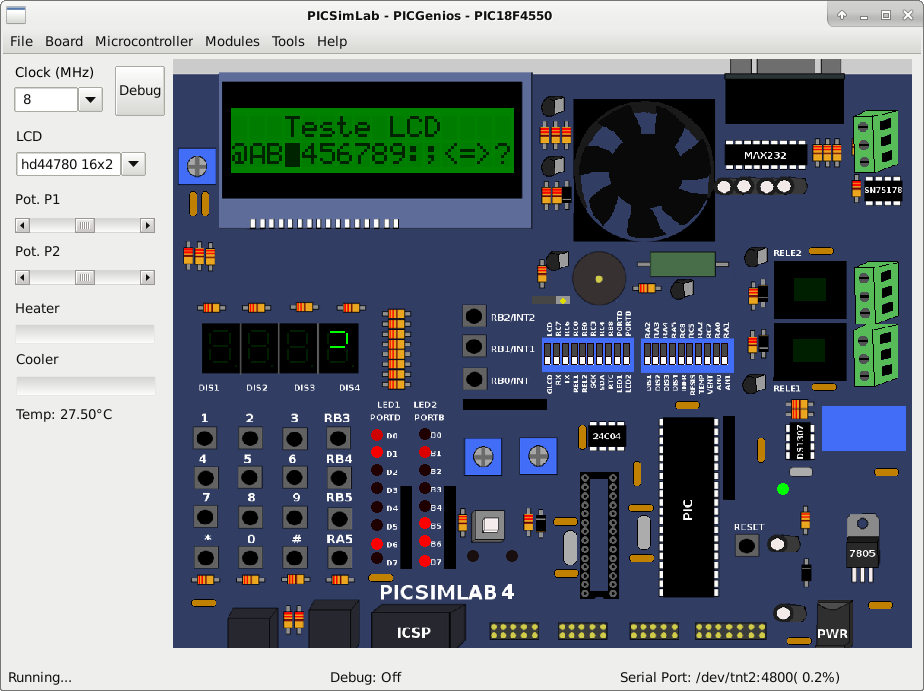This screenshot has height=691, width=924.
Task: Click the hd44780 16x2 combo box field
Action: click(x=68, y=164)
